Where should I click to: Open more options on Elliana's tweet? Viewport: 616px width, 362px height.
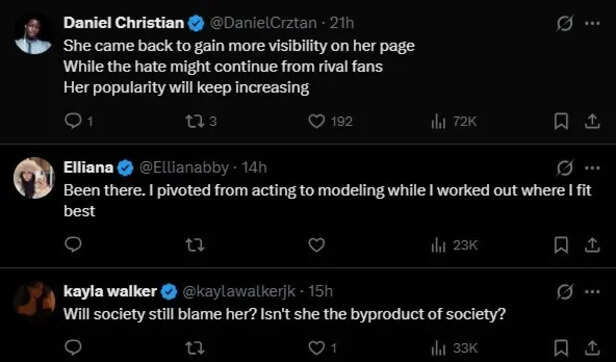click(x=592, y=168)
